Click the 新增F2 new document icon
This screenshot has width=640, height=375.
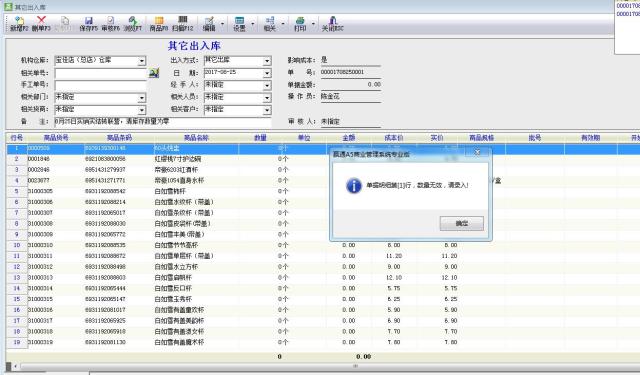19,20
